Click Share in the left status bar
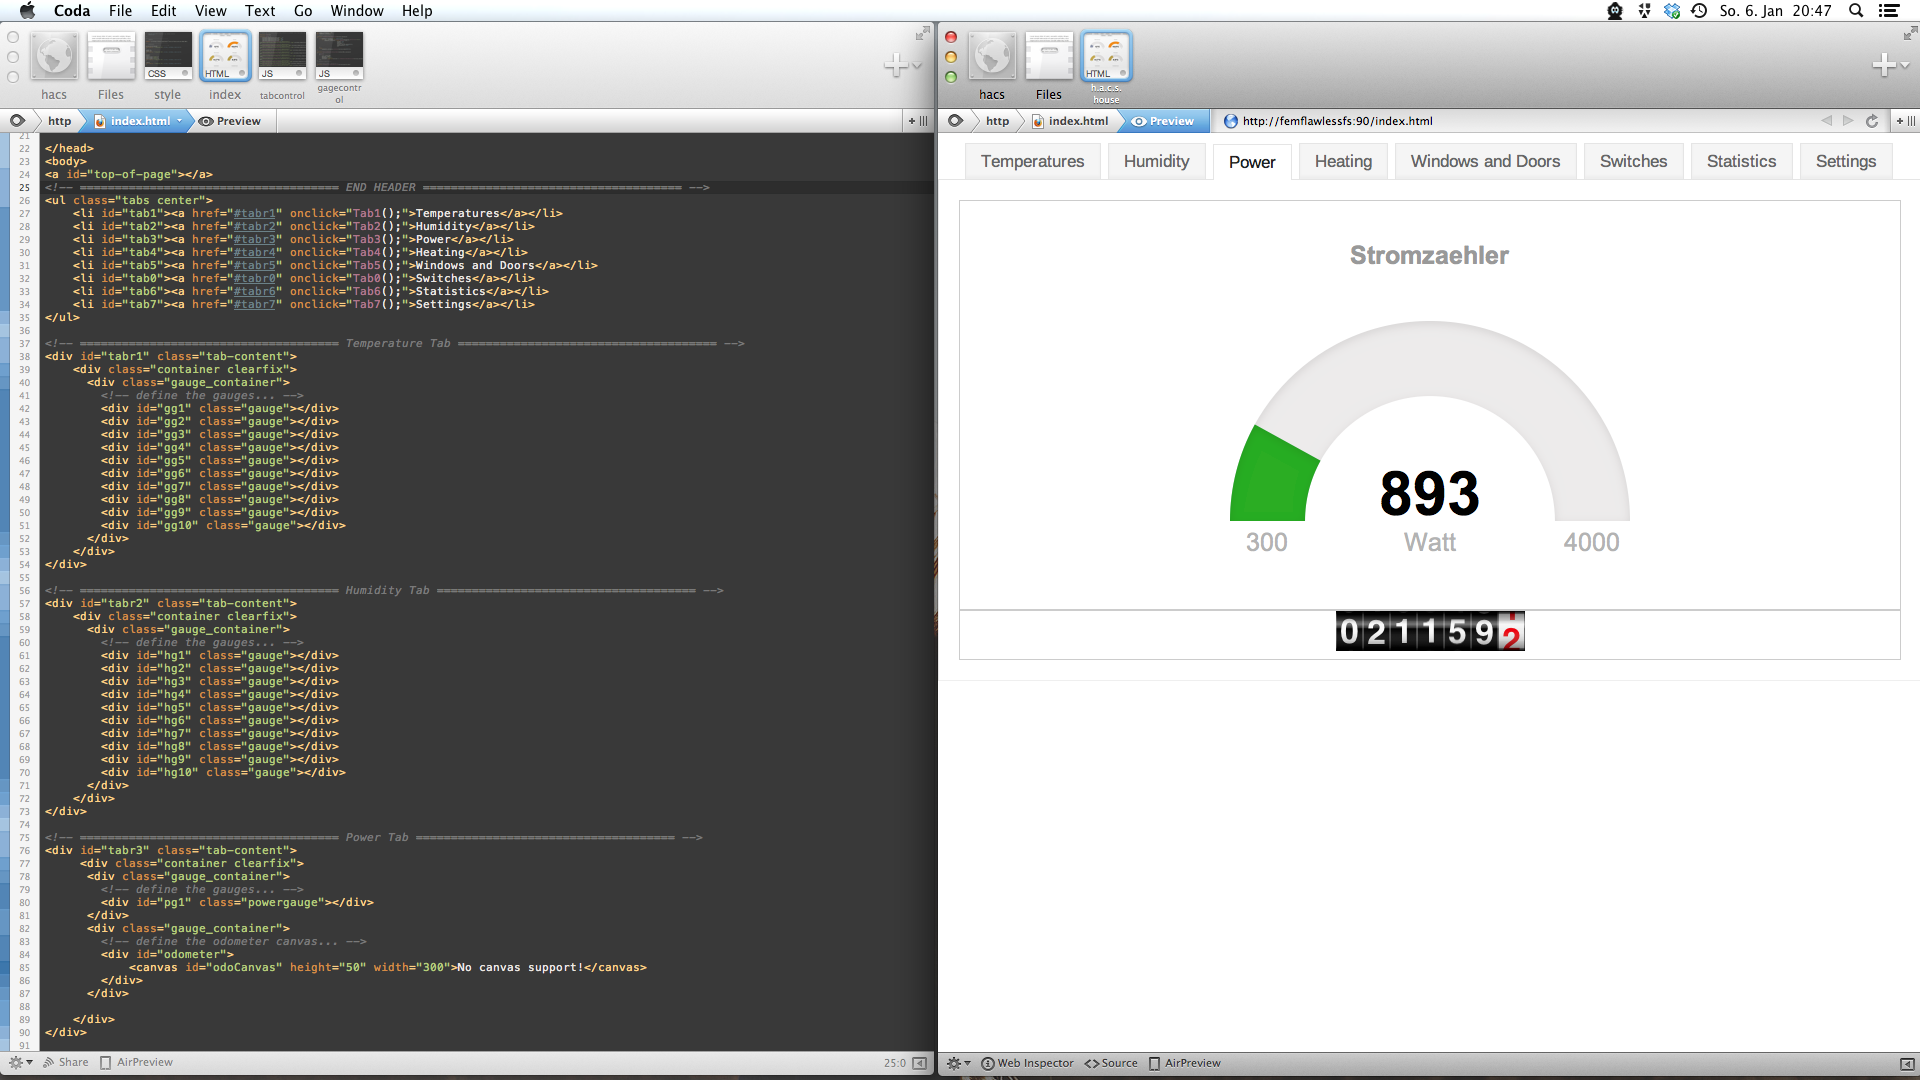 click(x=66, y=1063)
